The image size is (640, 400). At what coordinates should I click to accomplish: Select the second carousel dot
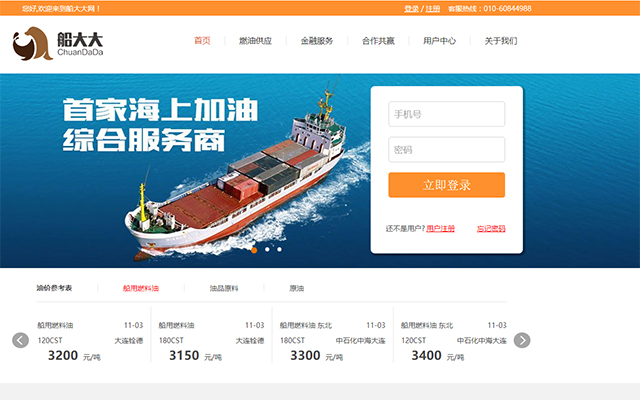point(267,249)
